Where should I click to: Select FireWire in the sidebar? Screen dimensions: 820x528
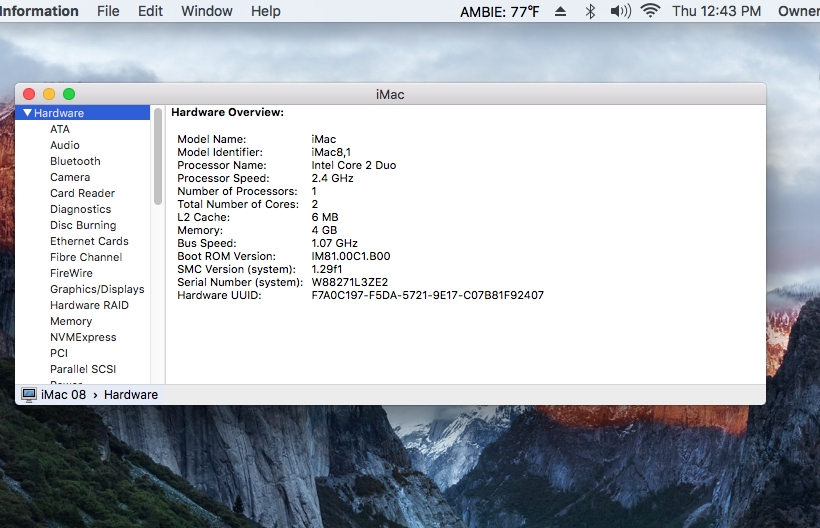pos(71,273)
